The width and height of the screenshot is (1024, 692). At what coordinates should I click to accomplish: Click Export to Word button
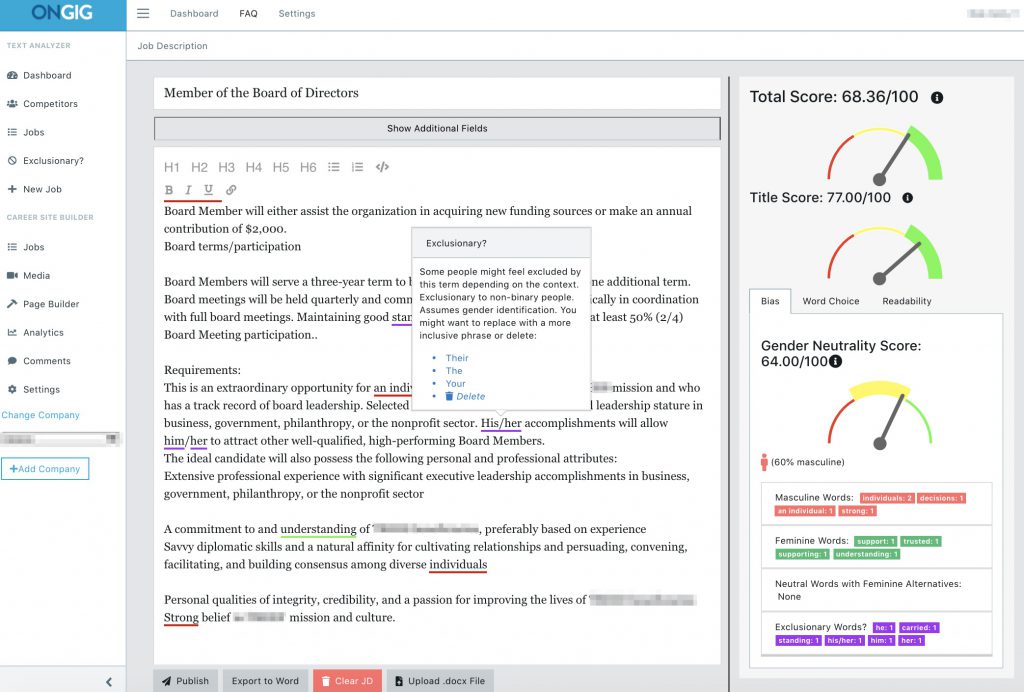point(265,681)
